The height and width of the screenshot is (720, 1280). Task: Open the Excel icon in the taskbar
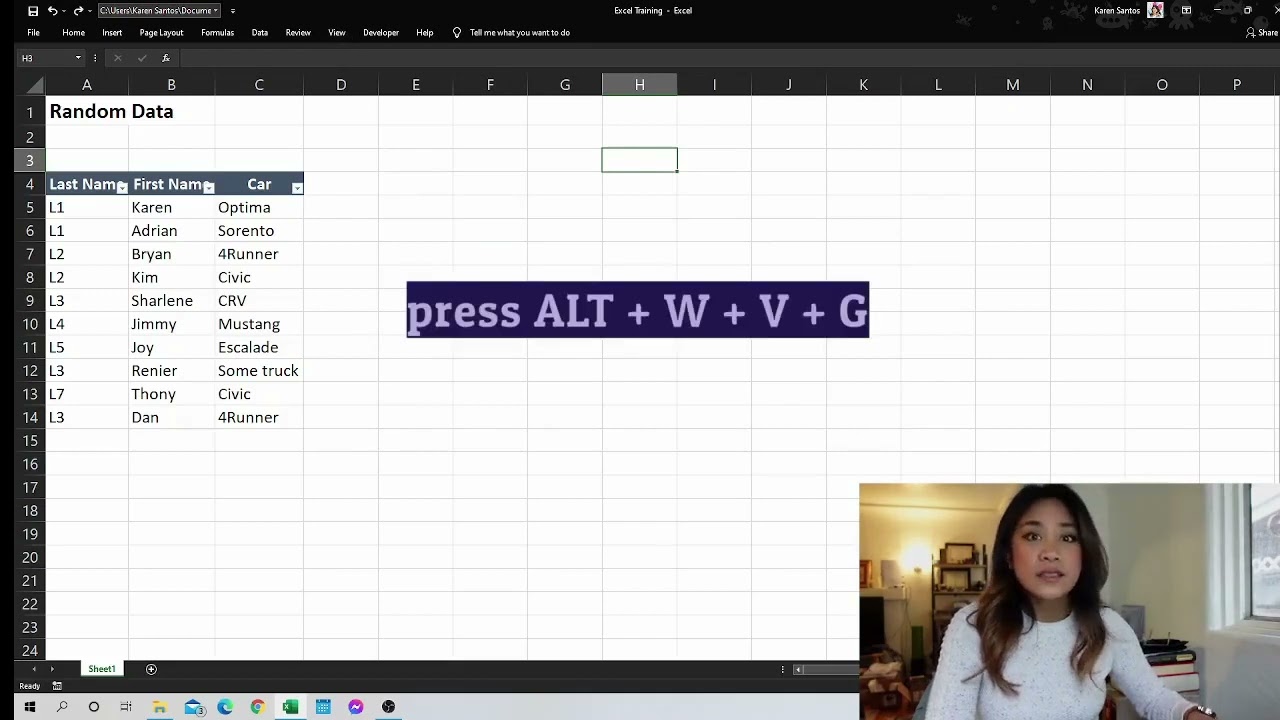coord(290,707)
